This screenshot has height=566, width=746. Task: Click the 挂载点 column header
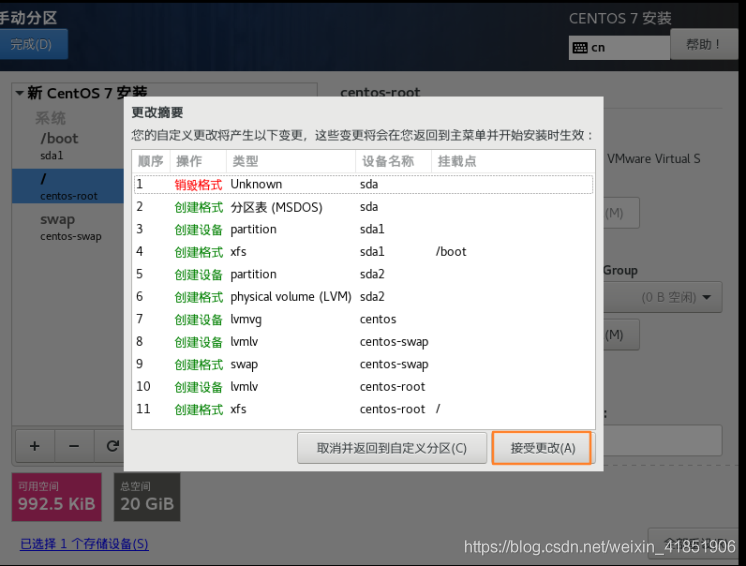tap(513, 161)
